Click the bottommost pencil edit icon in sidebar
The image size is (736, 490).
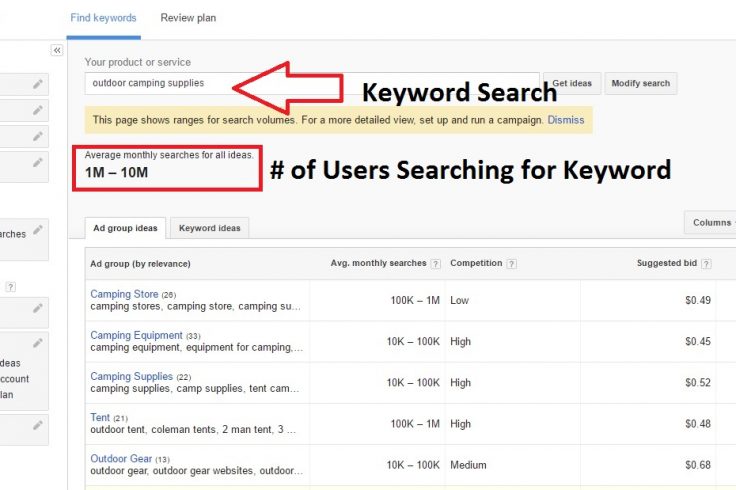pyautogui.click(x=38, y=425)
